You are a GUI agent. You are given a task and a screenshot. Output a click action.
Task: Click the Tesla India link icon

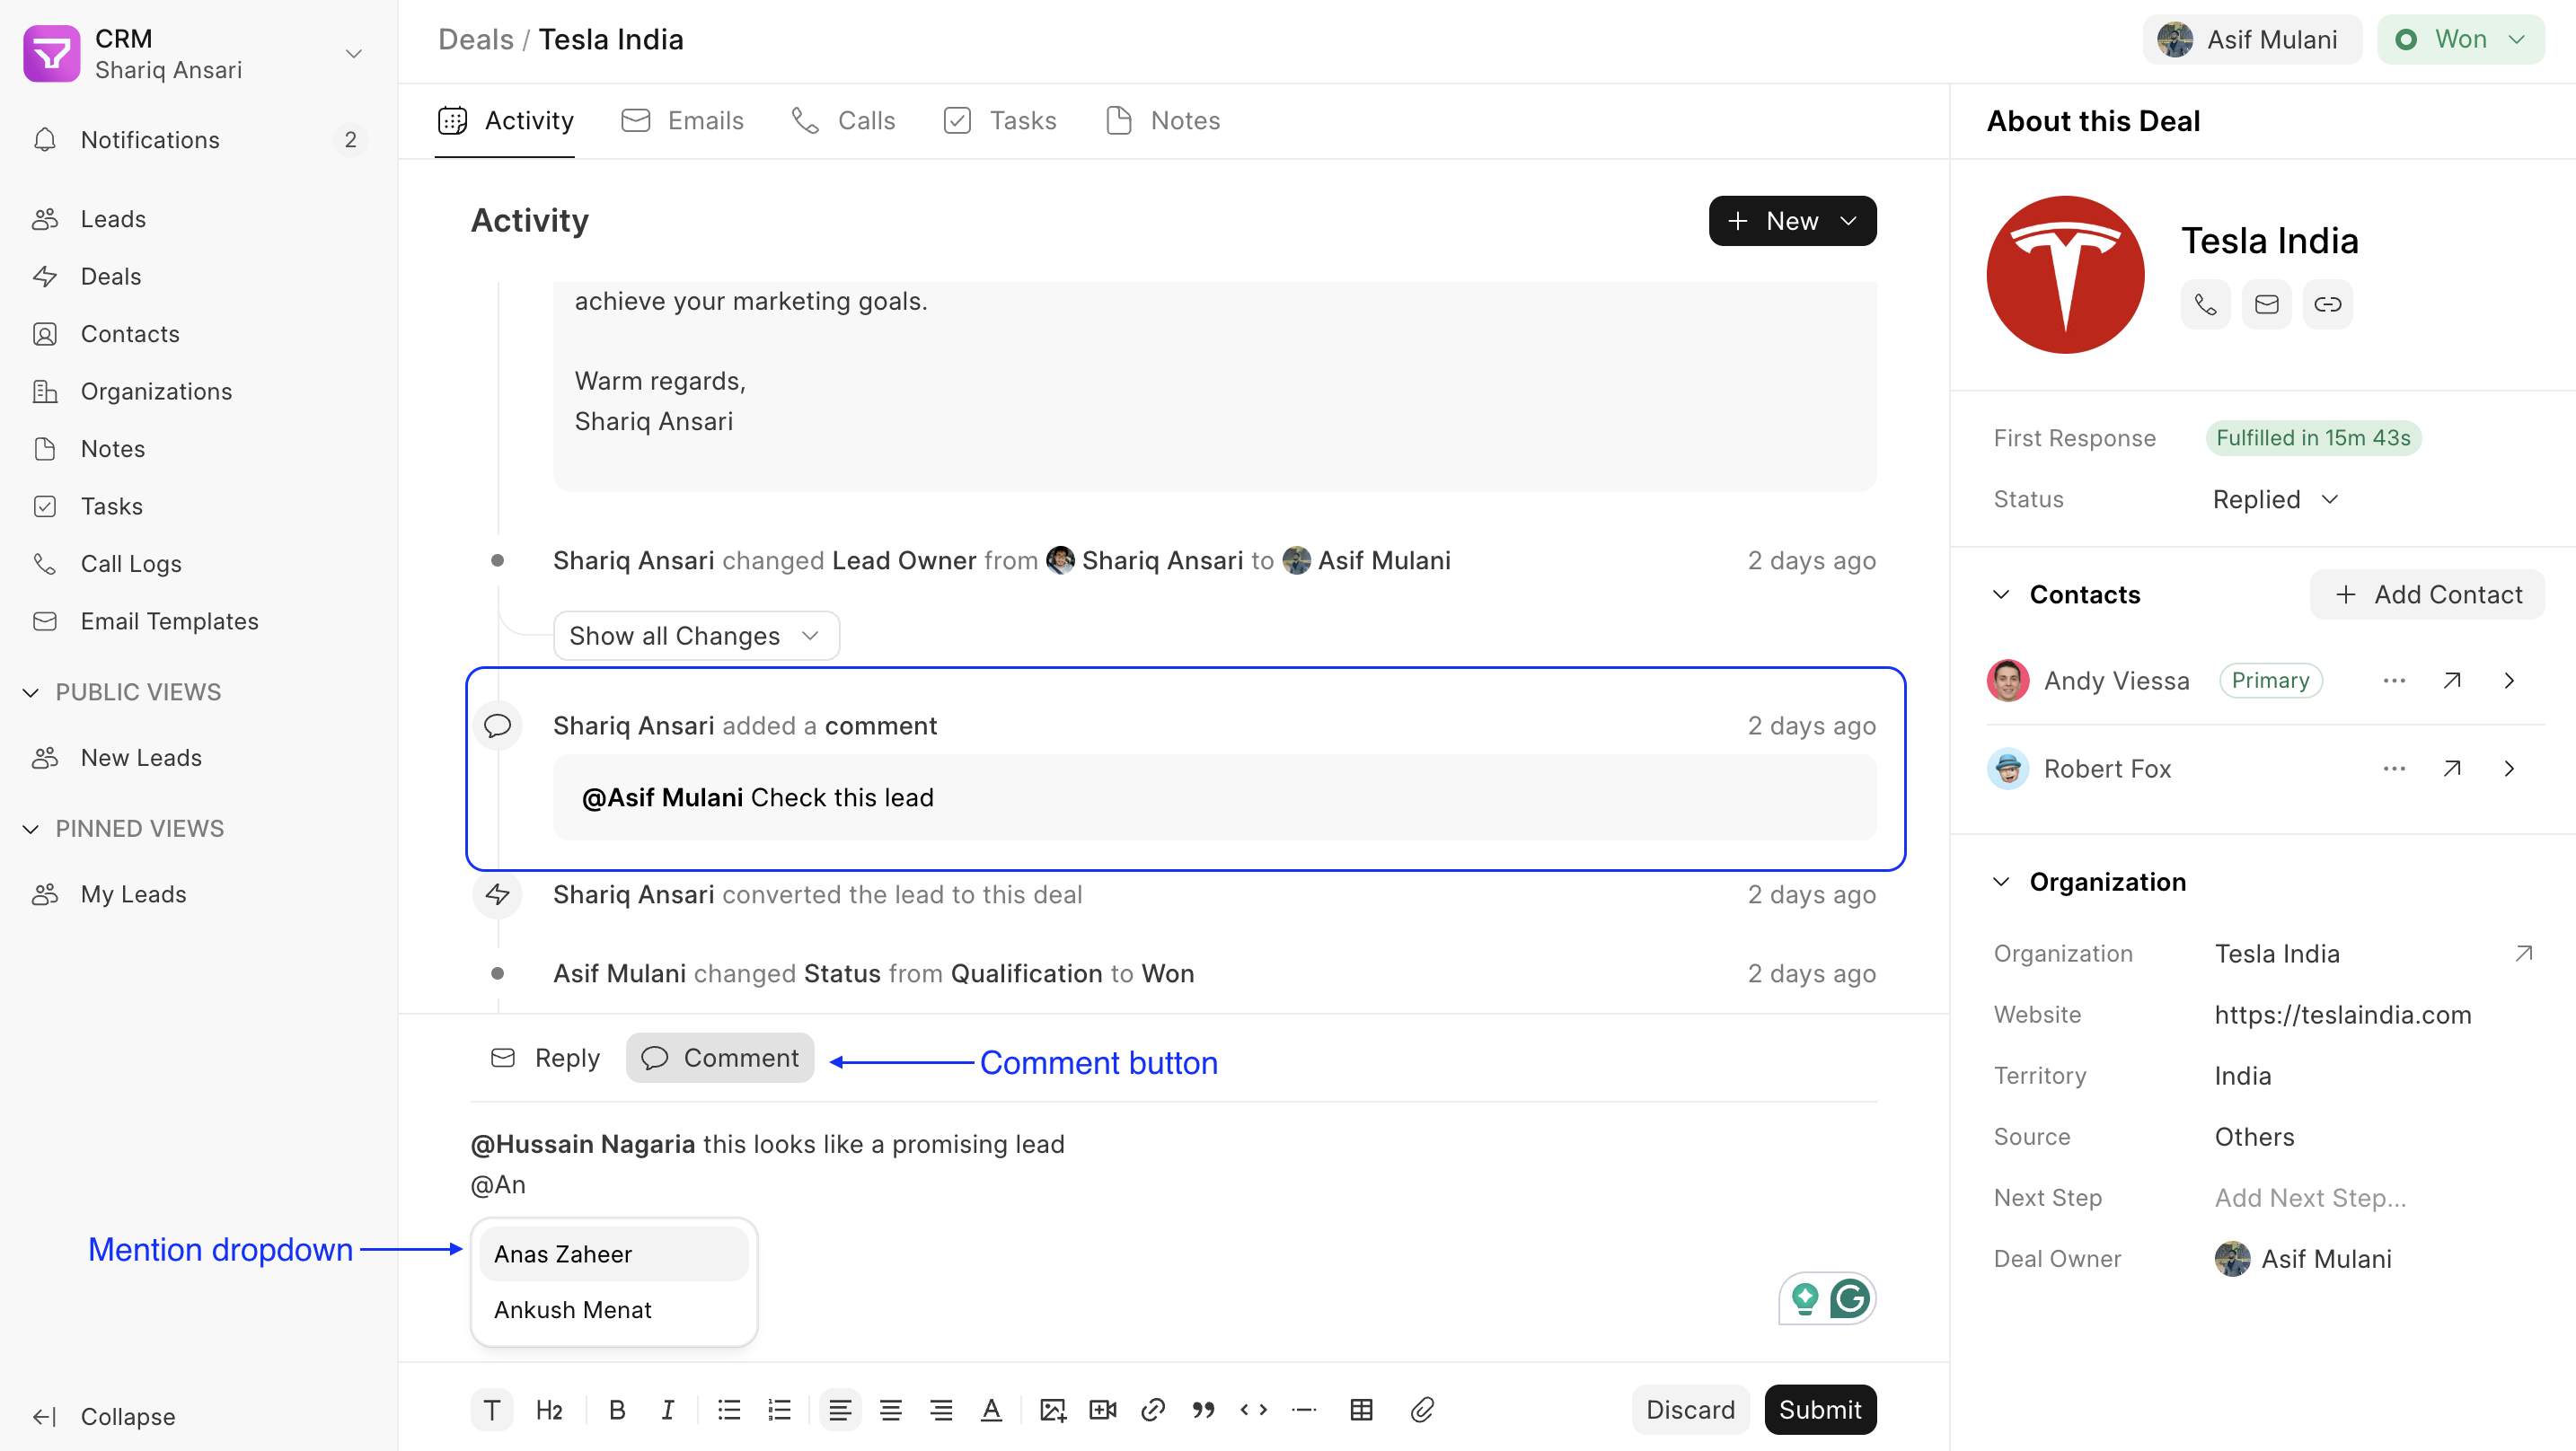(x=2327, y=304)
